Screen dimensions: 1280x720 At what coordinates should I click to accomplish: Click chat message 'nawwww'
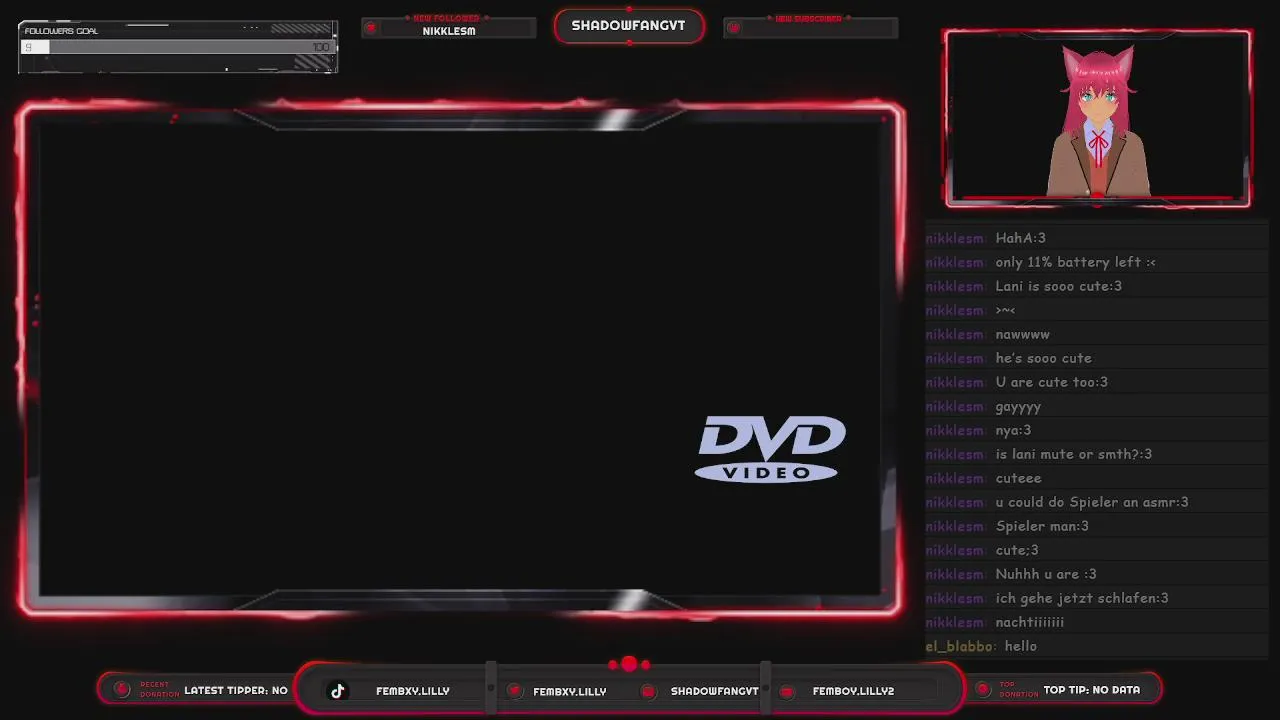1023,334
